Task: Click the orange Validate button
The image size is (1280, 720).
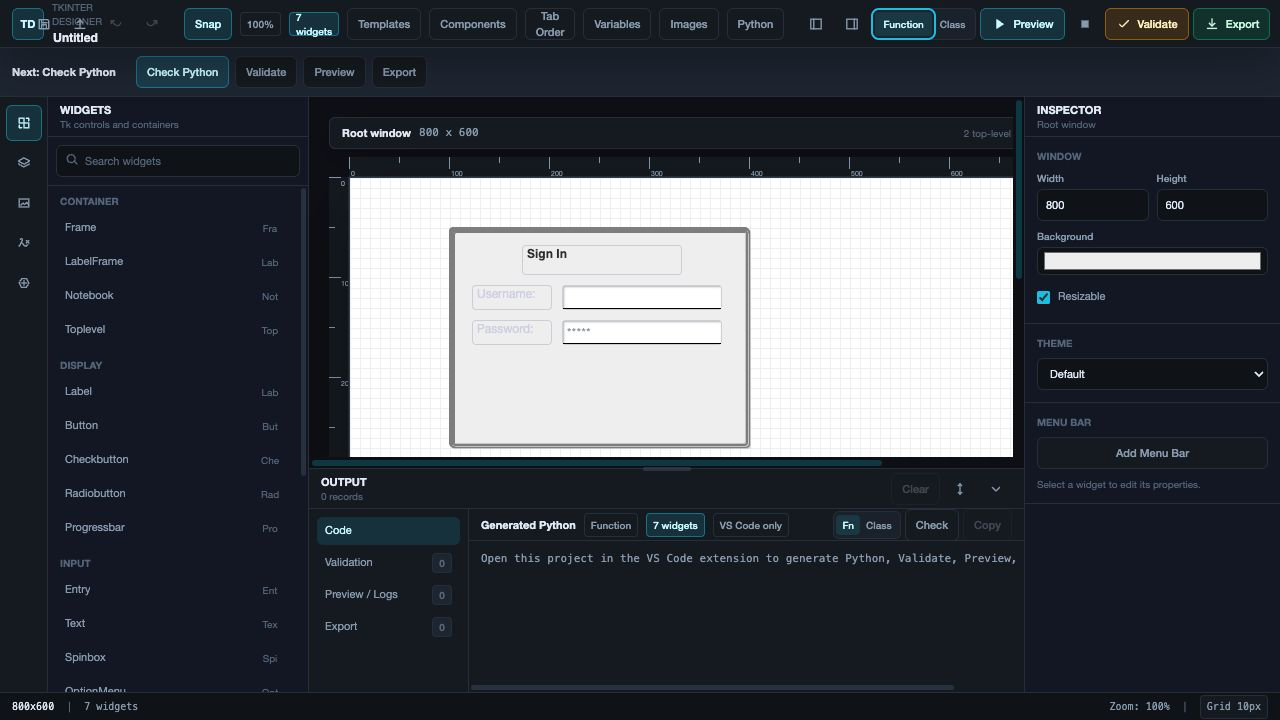Action: 1146,24
